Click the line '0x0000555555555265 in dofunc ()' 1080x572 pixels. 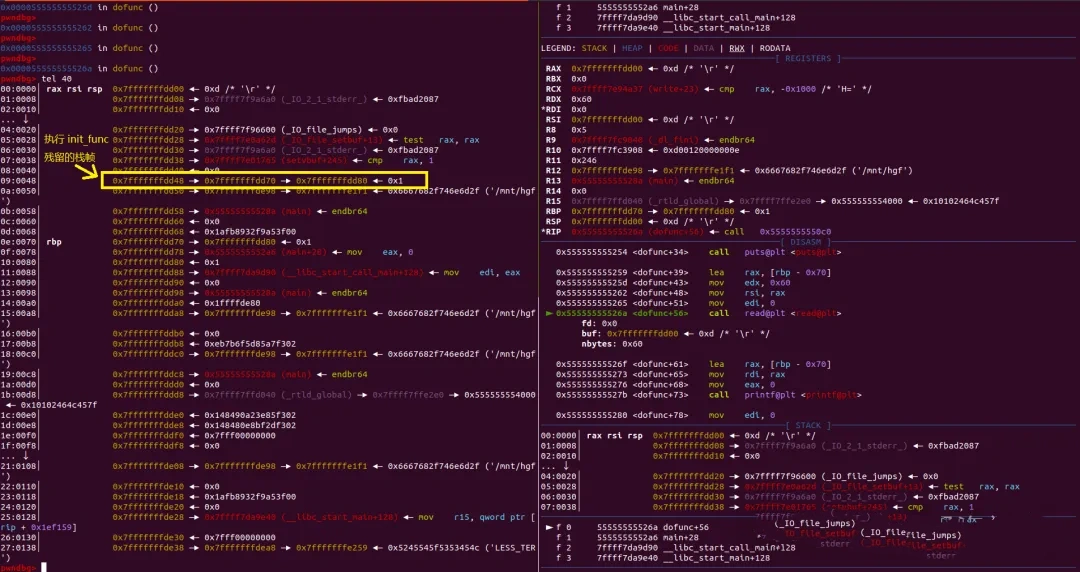(x=79, y=48)
